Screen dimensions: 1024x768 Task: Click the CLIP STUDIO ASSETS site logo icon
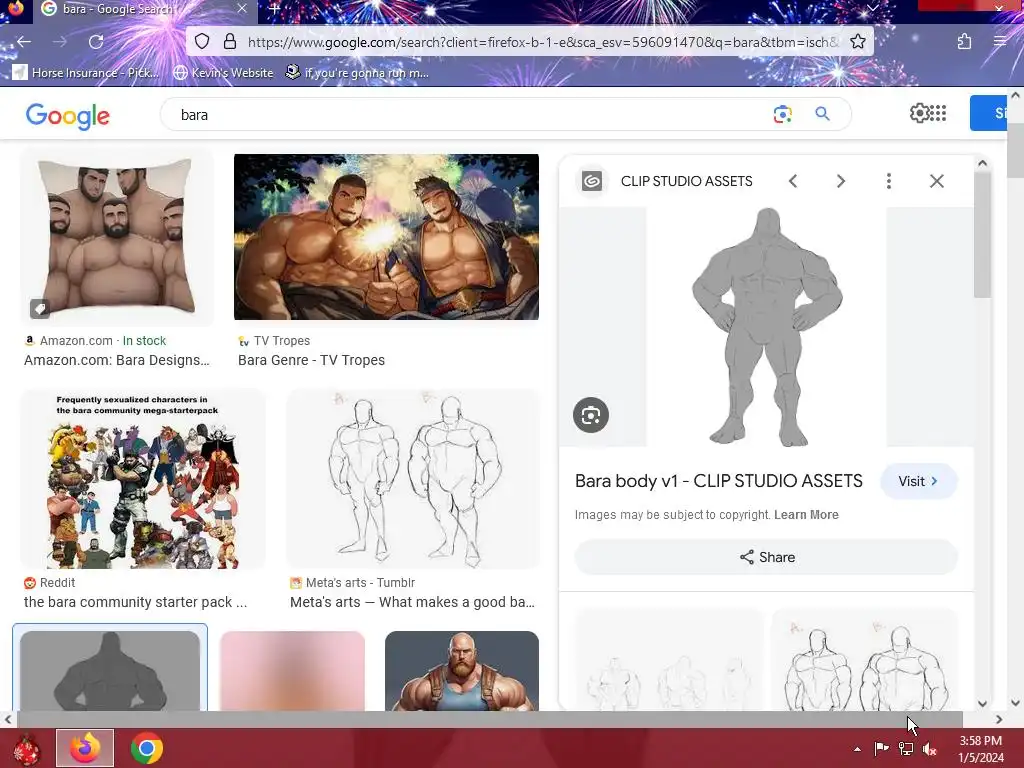point(592,181)
